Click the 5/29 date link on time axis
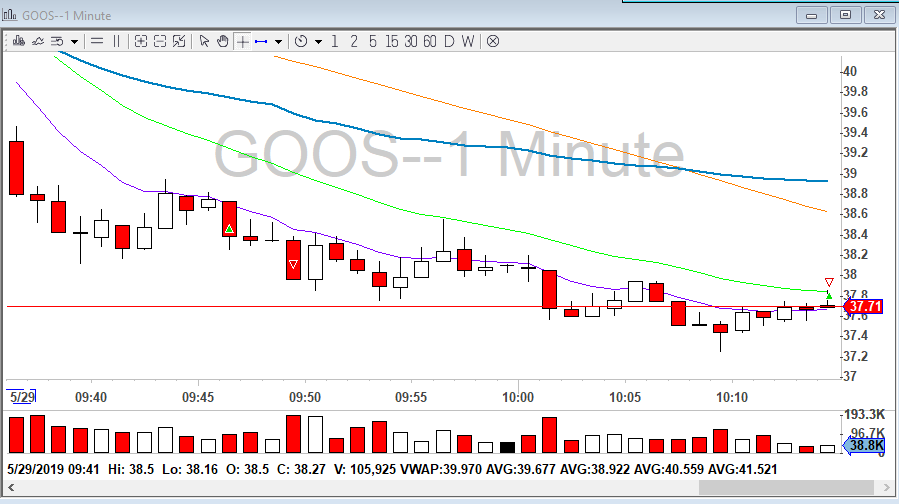This screenshot has width=899, height=504. [x=22, y=396]
